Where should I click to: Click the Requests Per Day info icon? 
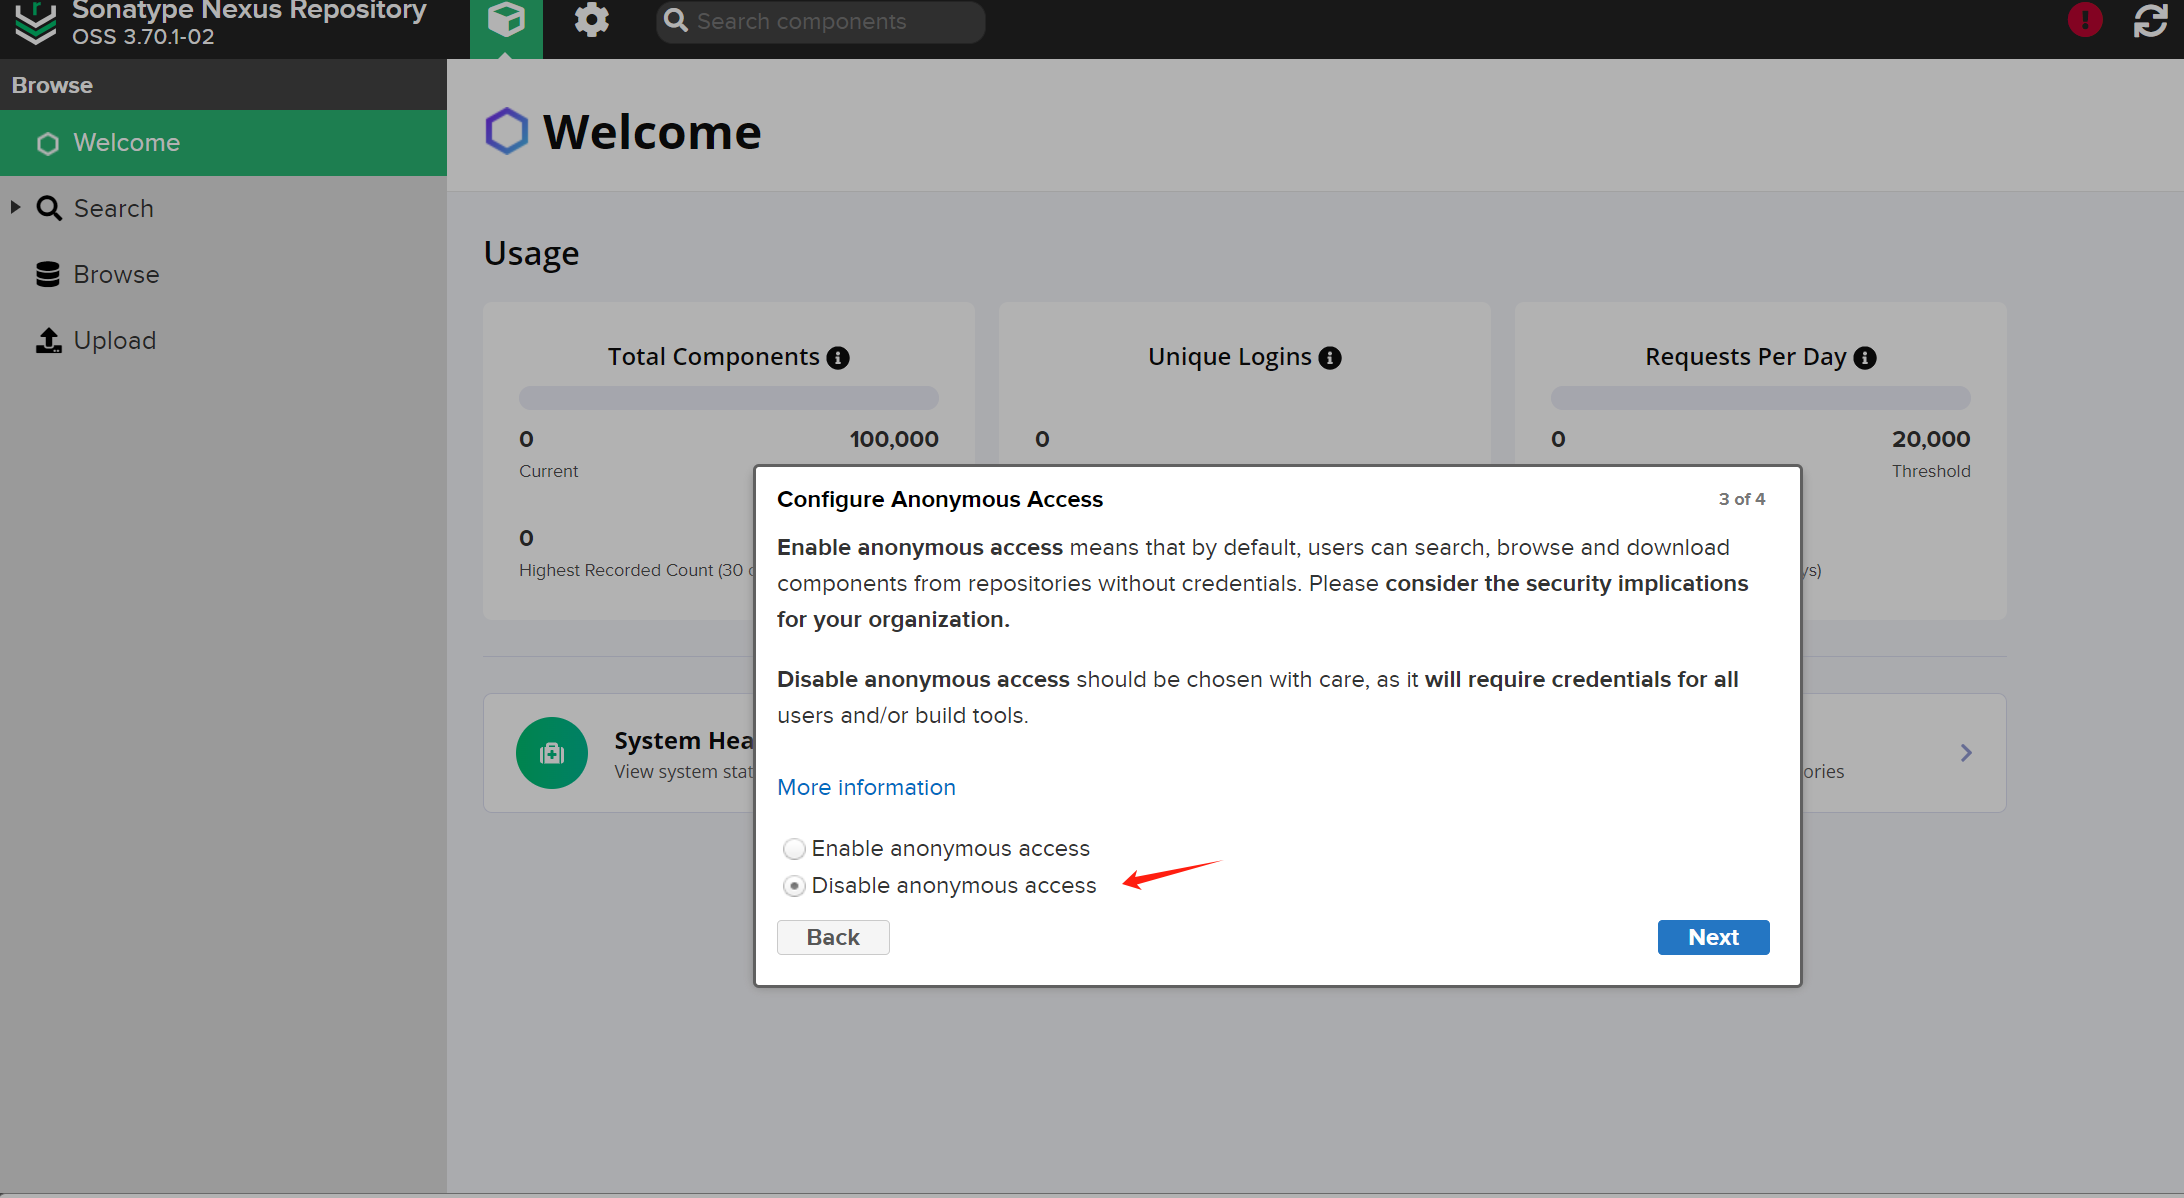(1865, 358)
